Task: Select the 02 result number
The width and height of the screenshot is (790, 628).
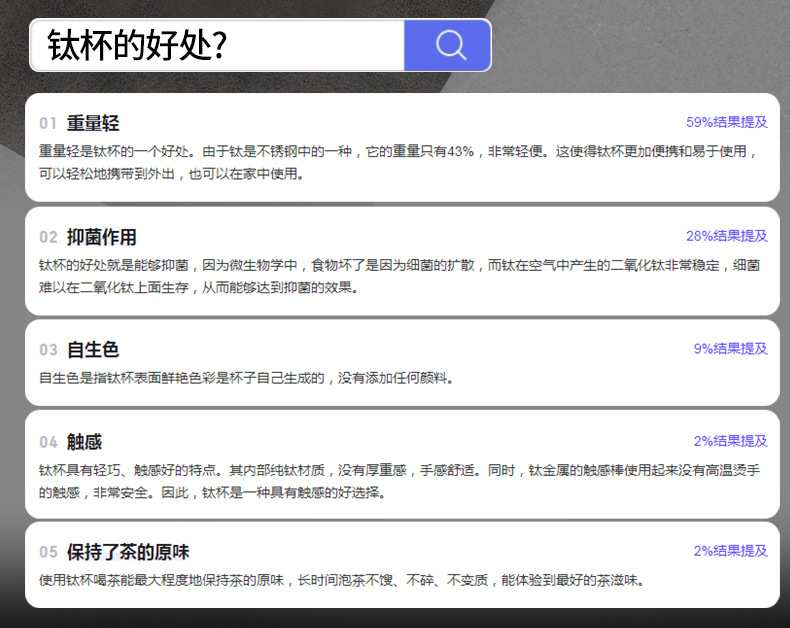Action: [48, 237]
